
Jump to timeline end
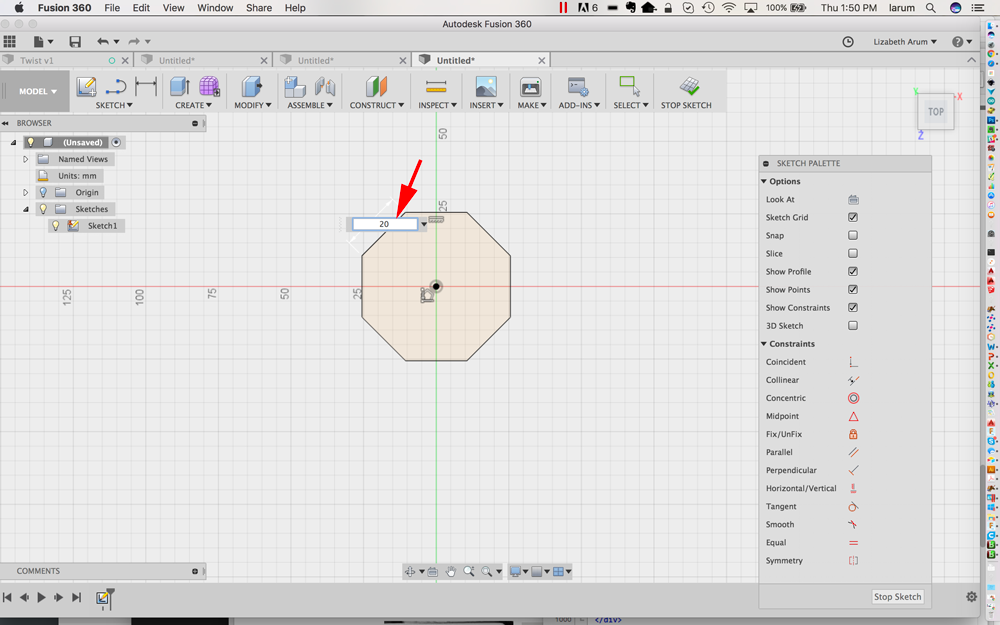click(x=77, y=598)
